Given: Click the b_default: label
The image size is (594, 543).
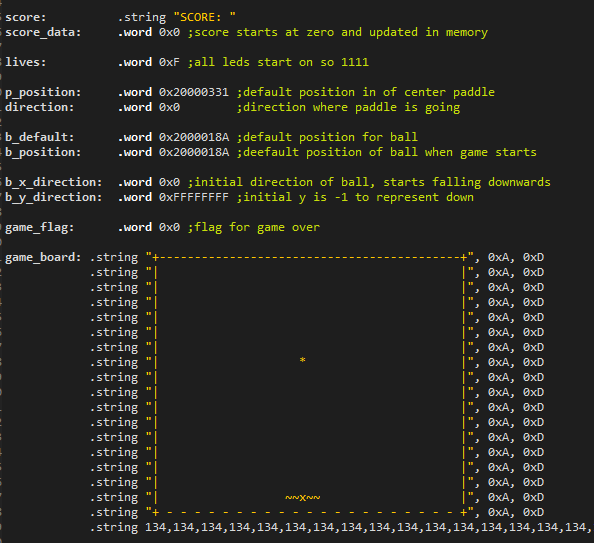Looking at the screenshot, I should (x=39, y=138).
